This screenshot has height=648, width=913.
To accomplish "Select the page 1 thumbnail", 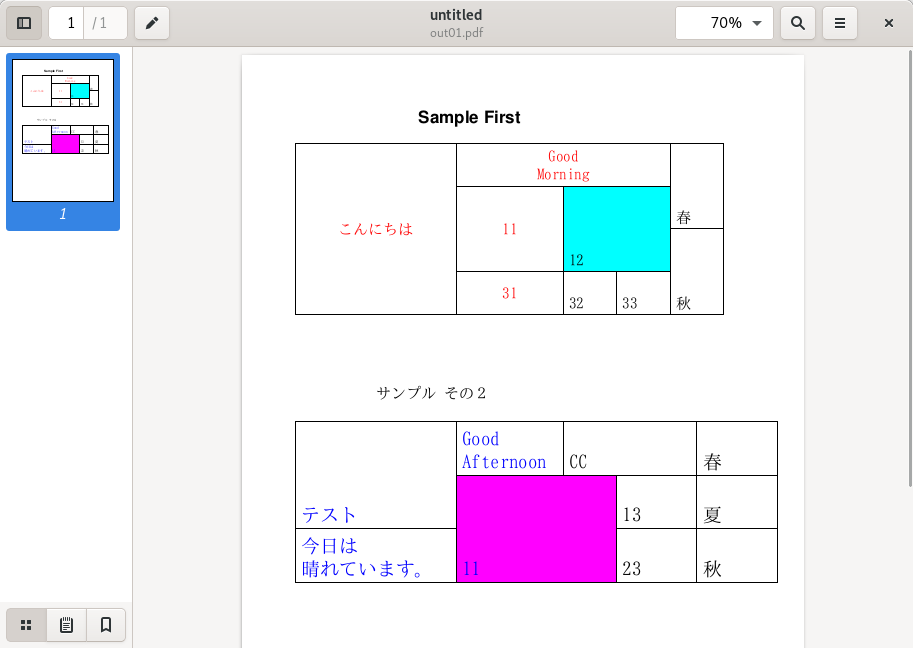I will point(63,129).
